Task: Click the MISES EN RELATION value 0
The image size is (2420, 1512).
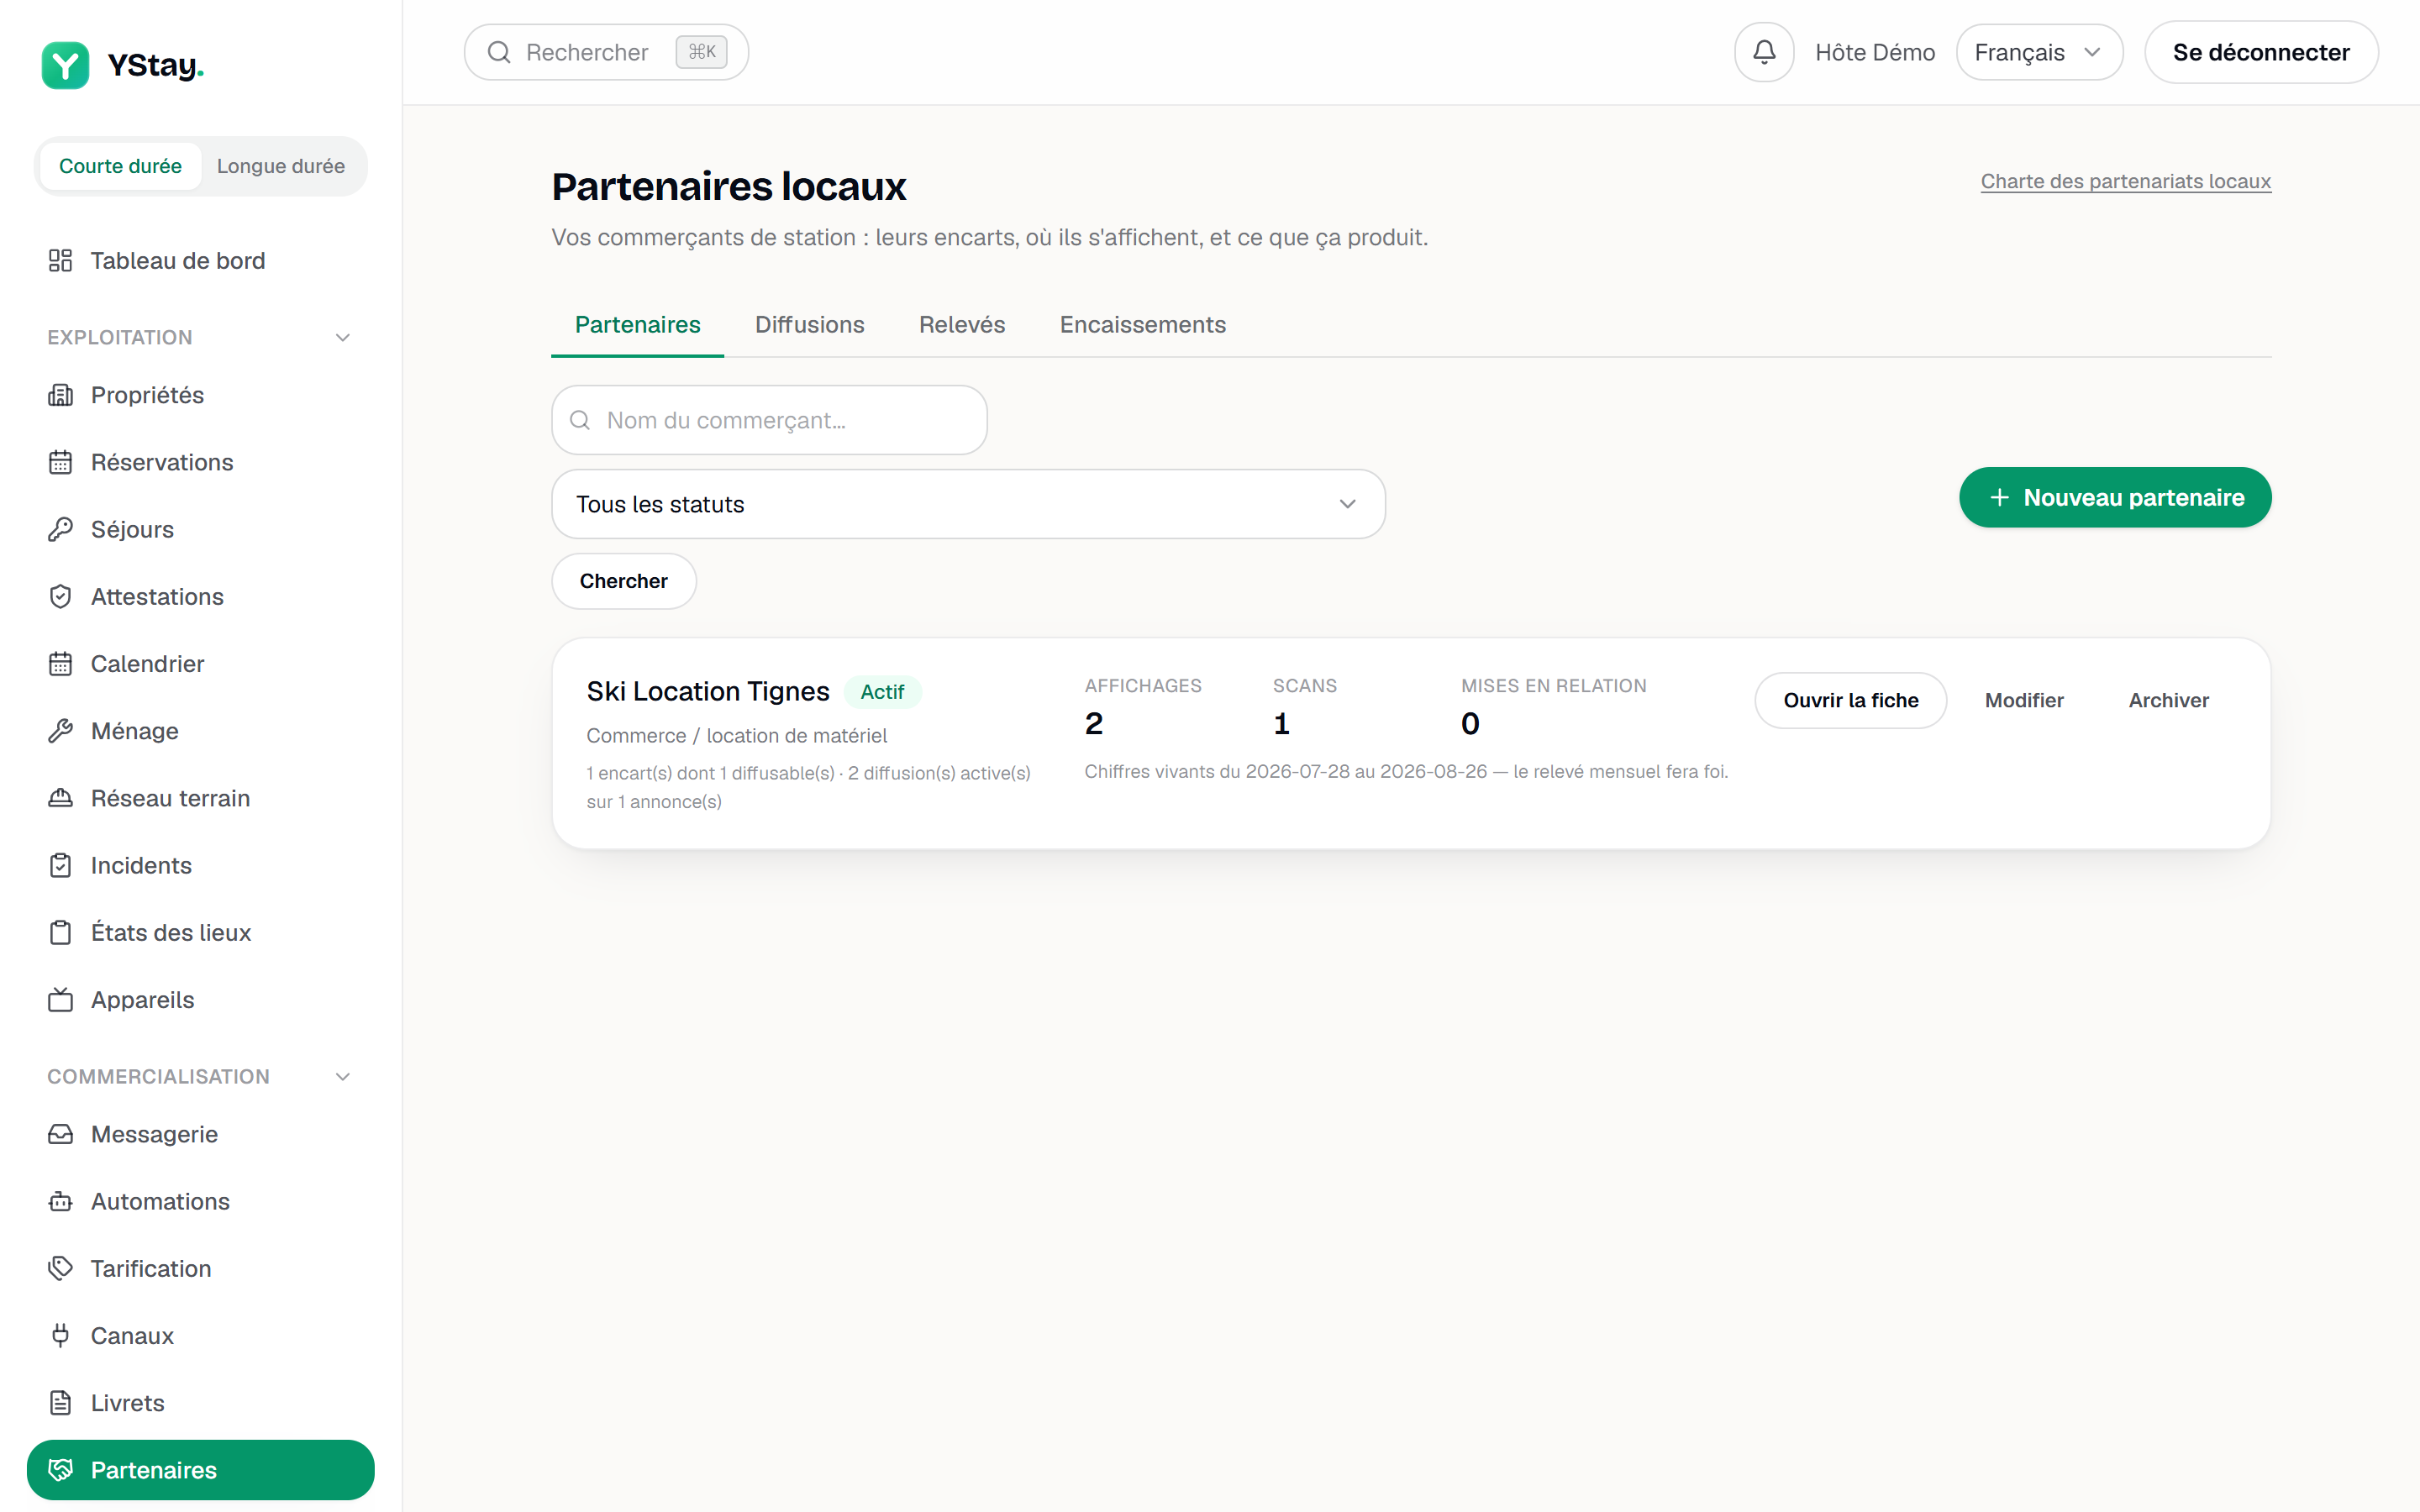Action: click(1470, 723)
